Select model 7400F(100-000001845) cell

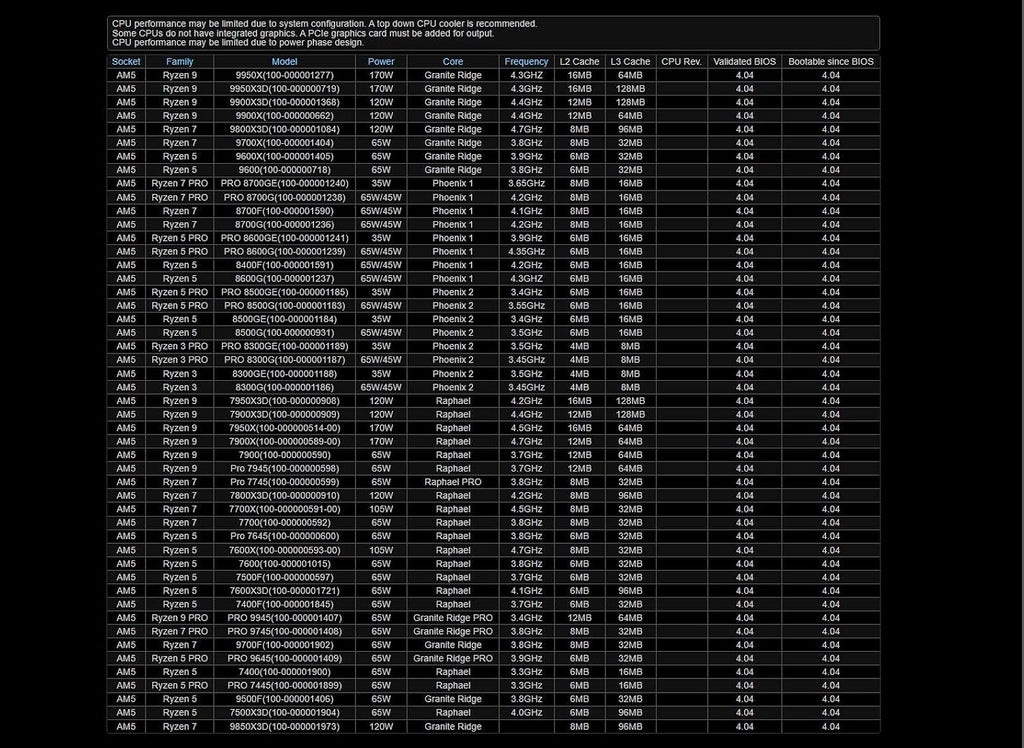coord(285,604)
